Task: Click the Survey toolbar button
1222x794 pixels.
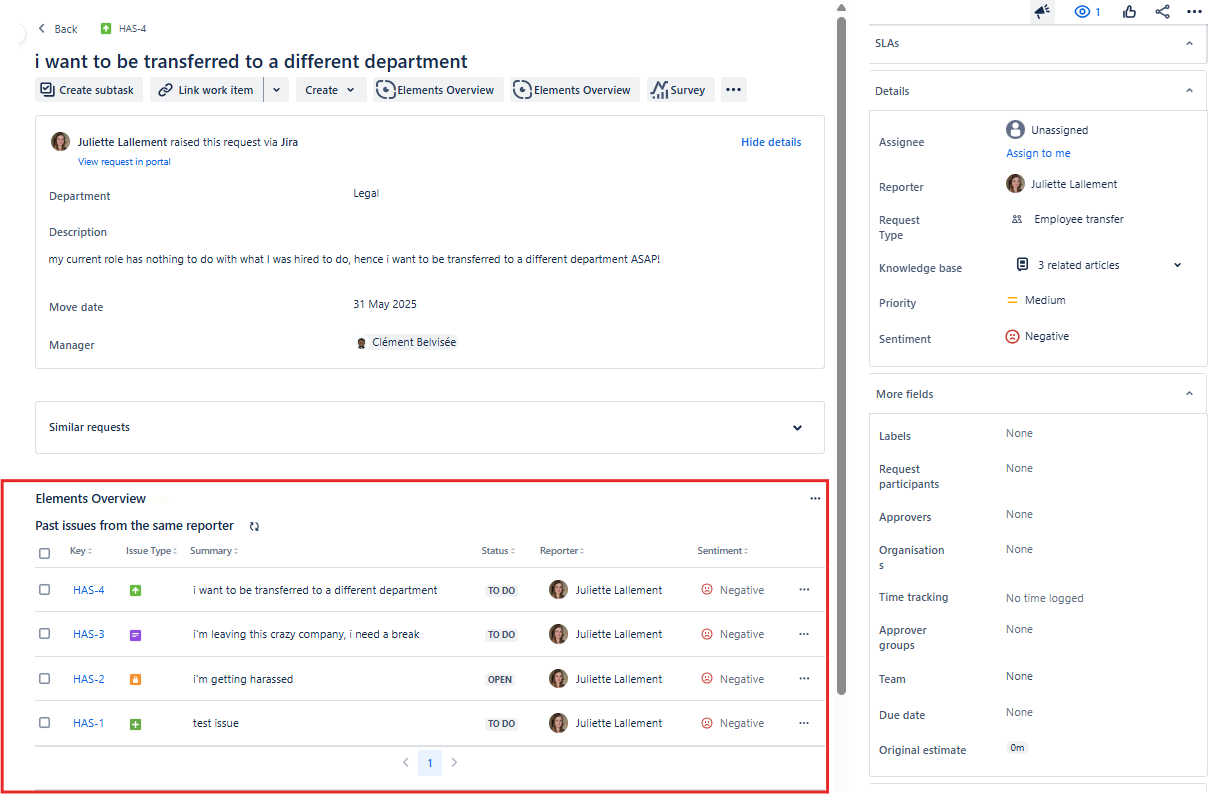Action: coord(680,90)
